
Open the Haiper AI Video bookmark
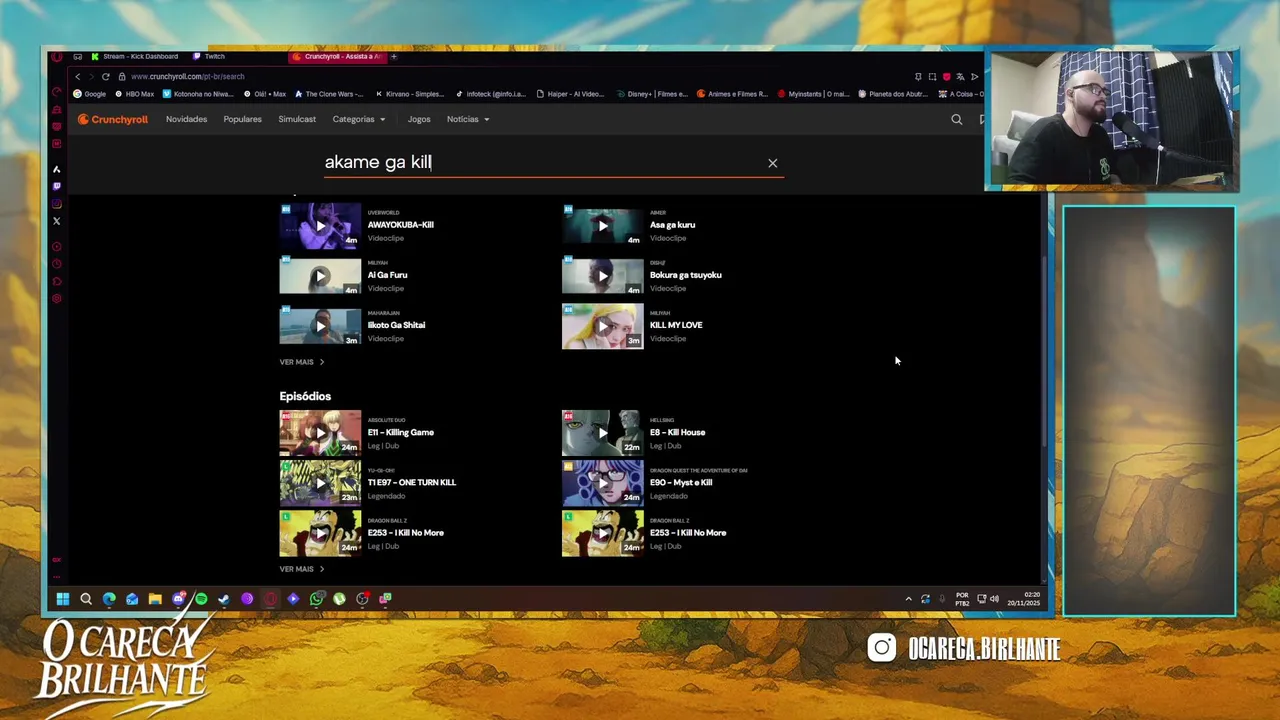coord(570,94)
